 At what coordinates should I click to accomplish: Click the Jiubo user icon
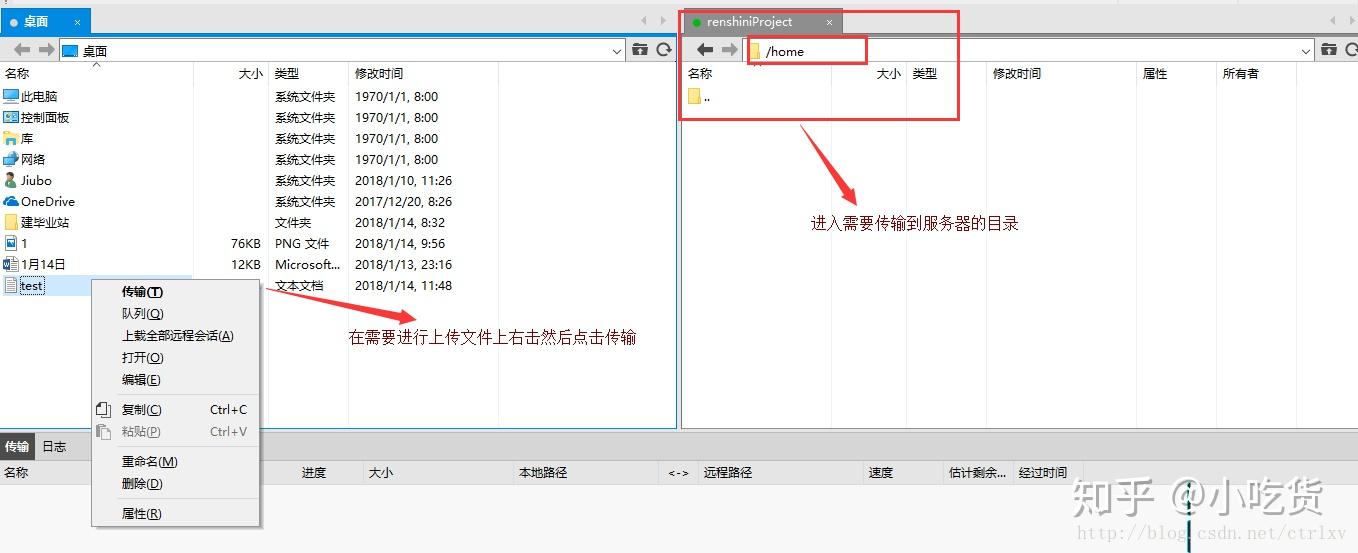[11, 180]
